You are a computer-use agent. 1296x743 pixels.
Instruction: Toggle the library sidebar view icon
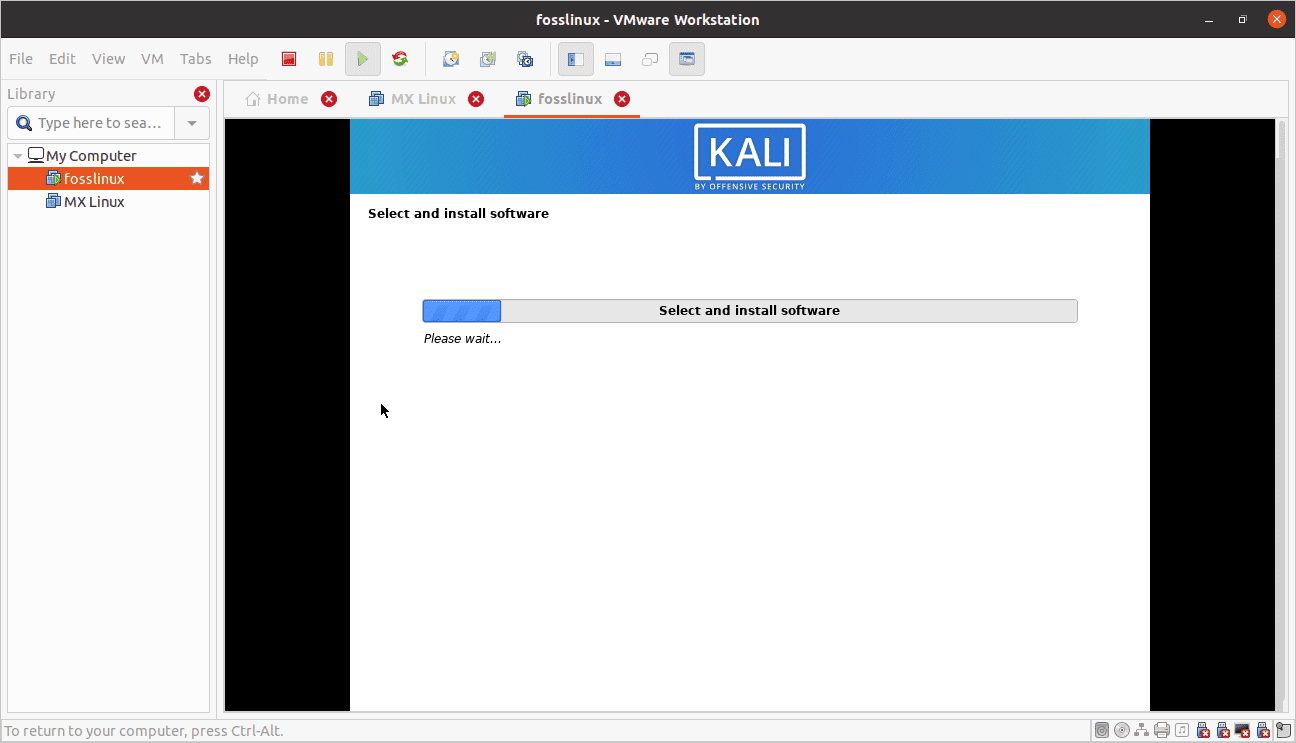tap(576, 59)
